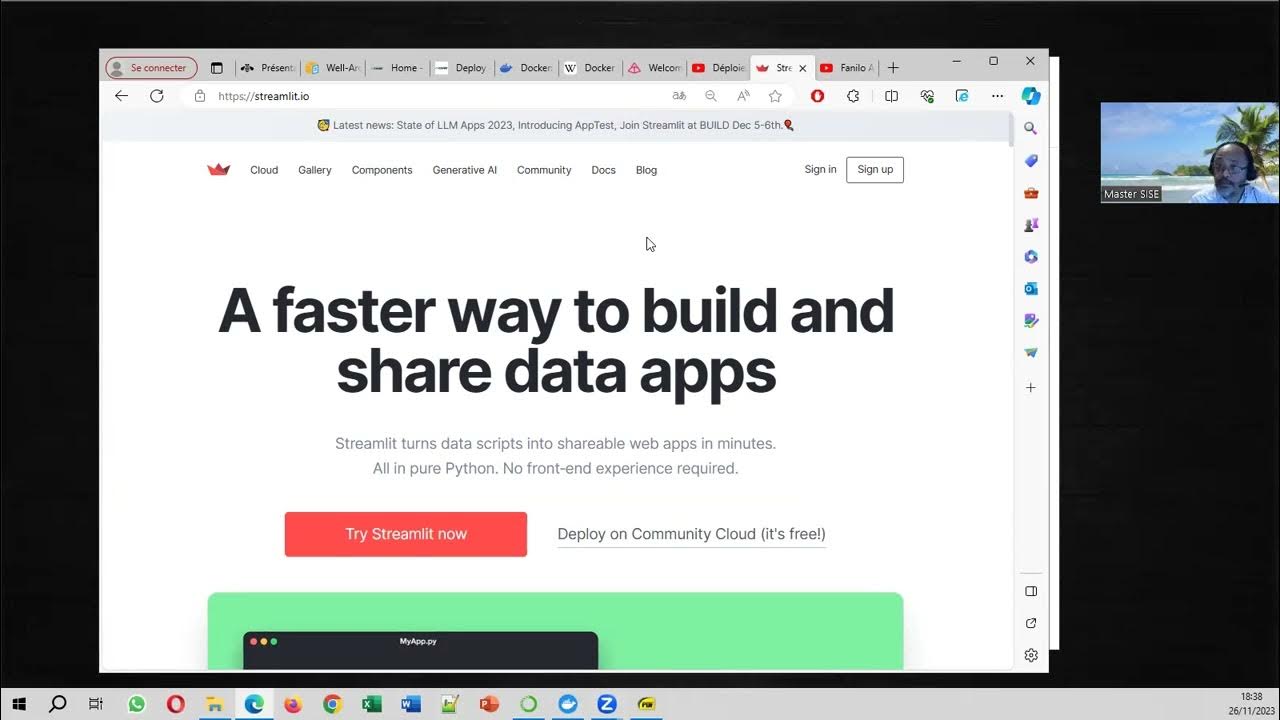Click the MyApp.py demo window
The height and width of the screenshot is (720, 1280).
coord(420,650)
